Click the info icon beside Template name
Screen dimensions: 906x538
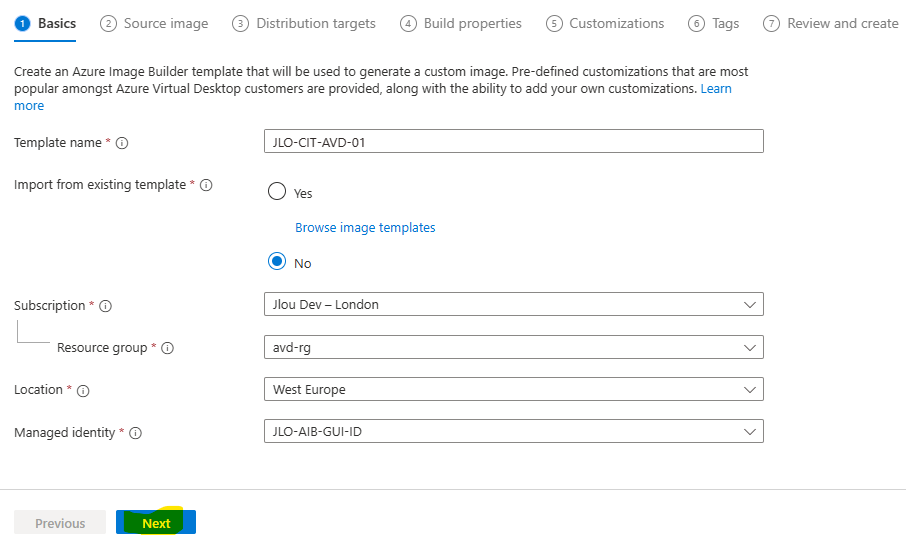122,143
